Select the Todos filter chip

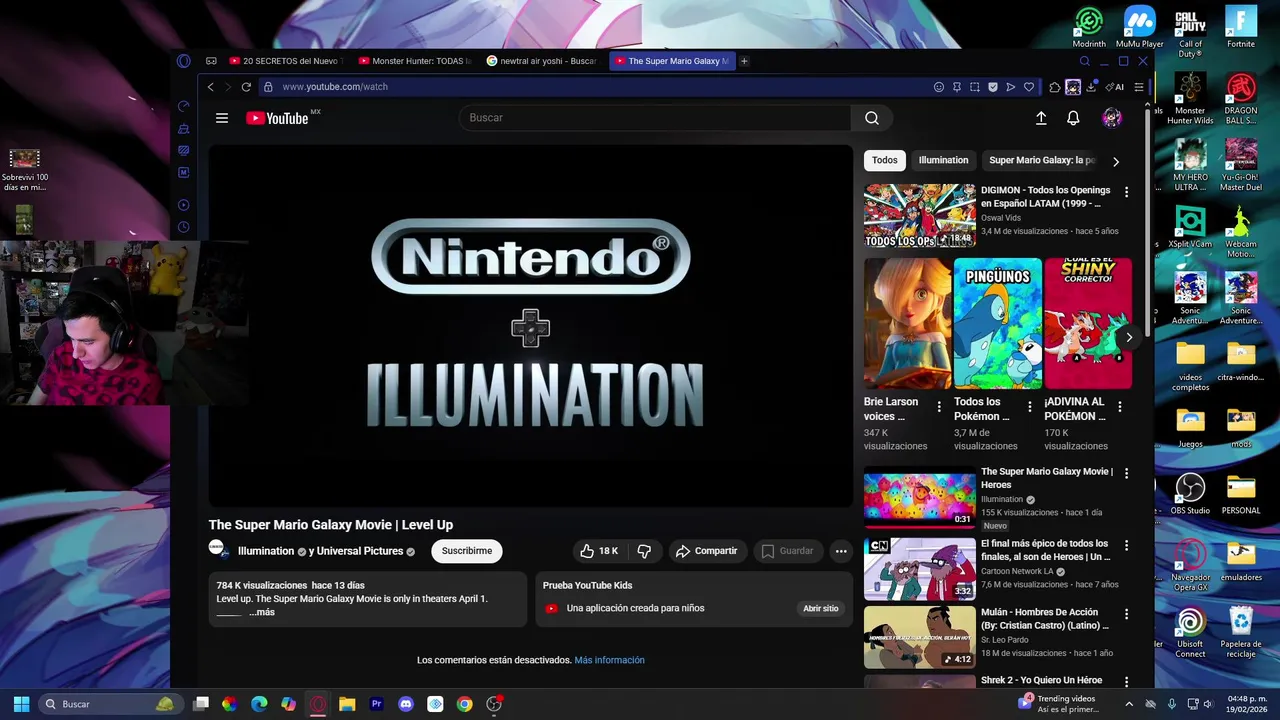pos(885,160)
